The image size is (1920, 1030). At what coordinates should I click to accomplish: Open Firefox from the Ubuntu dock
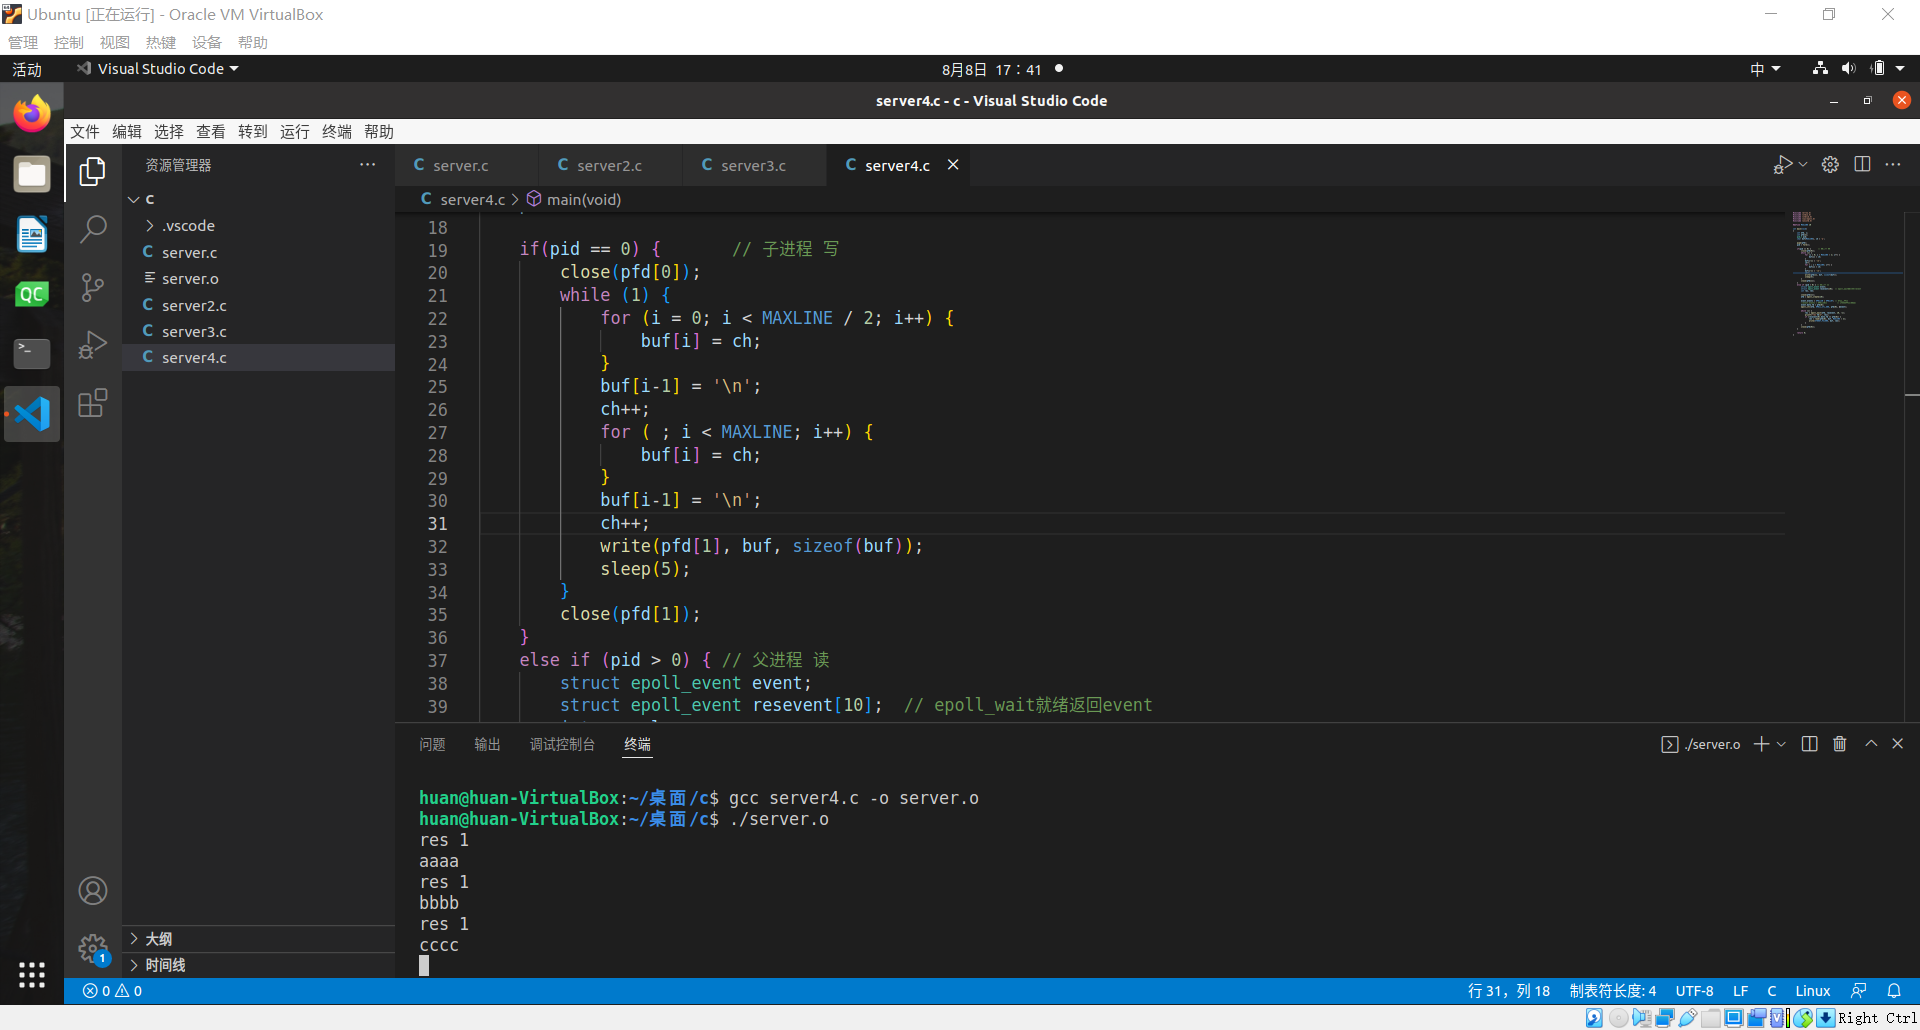(x=32, y=113)
